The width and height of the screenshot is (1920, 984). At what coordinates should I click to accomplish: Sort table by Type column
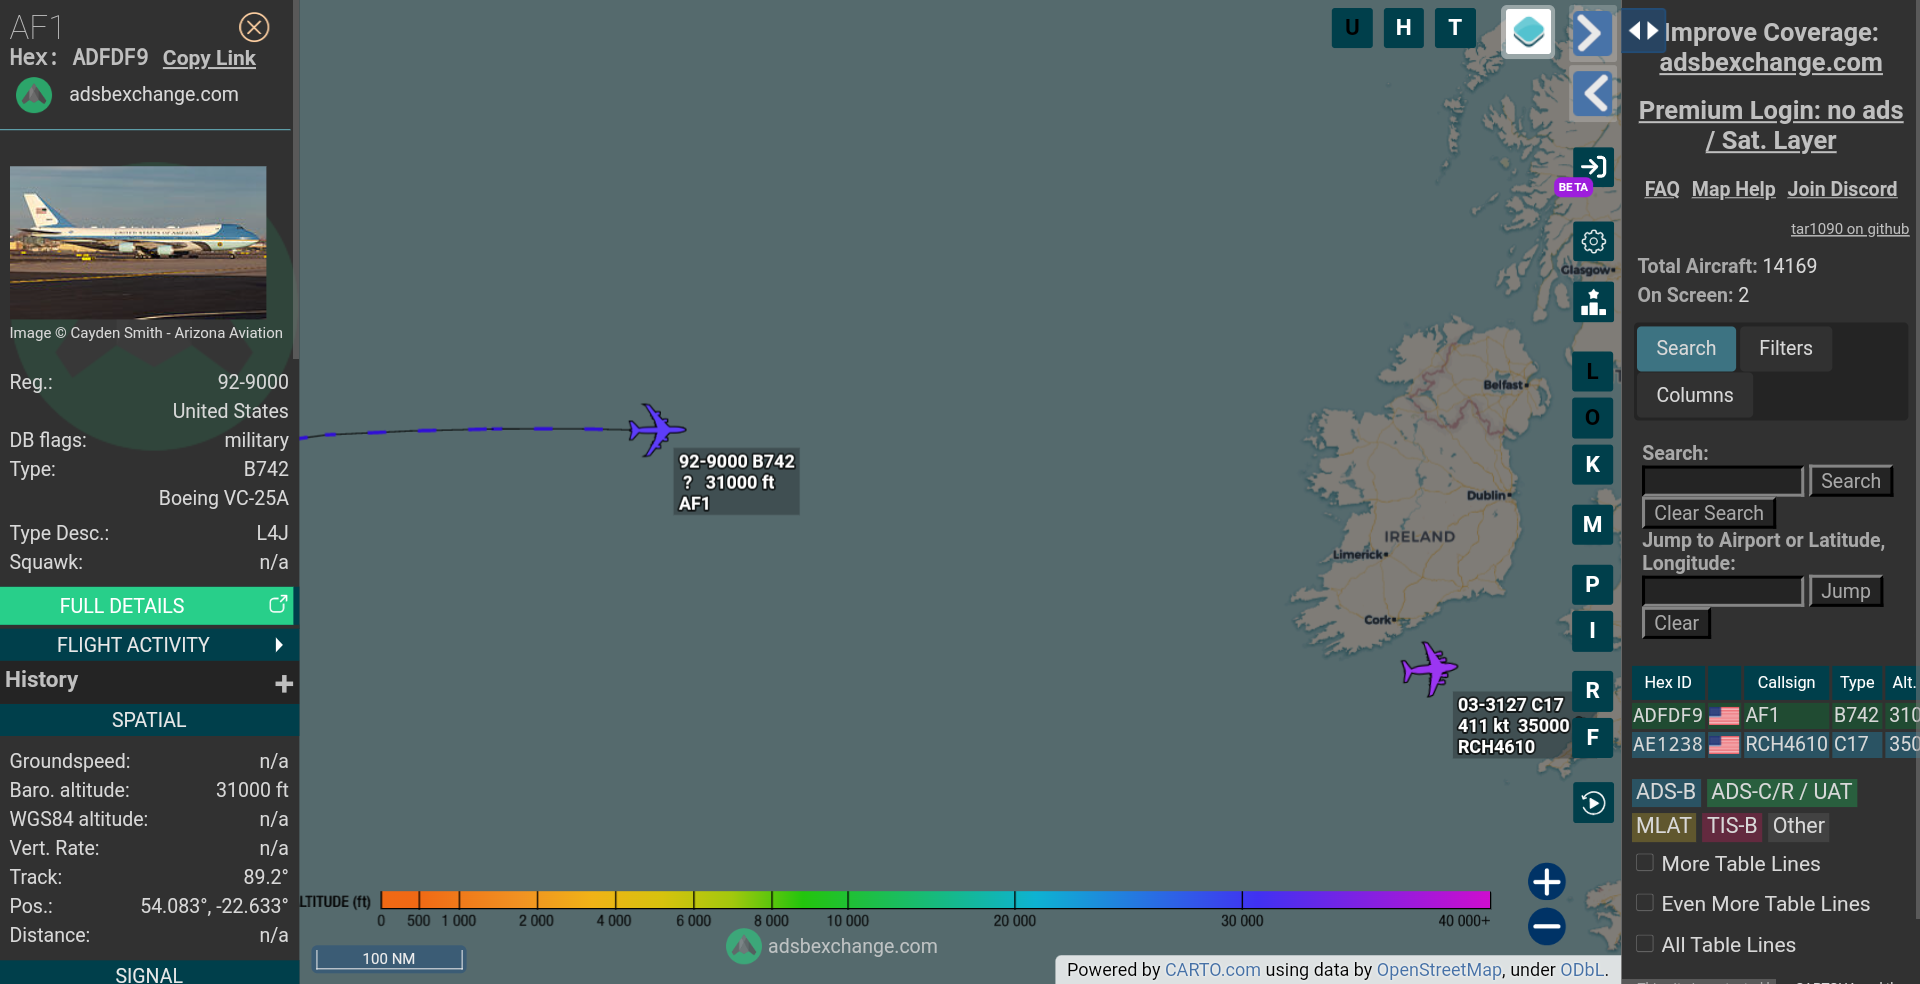click(1857, 682)
